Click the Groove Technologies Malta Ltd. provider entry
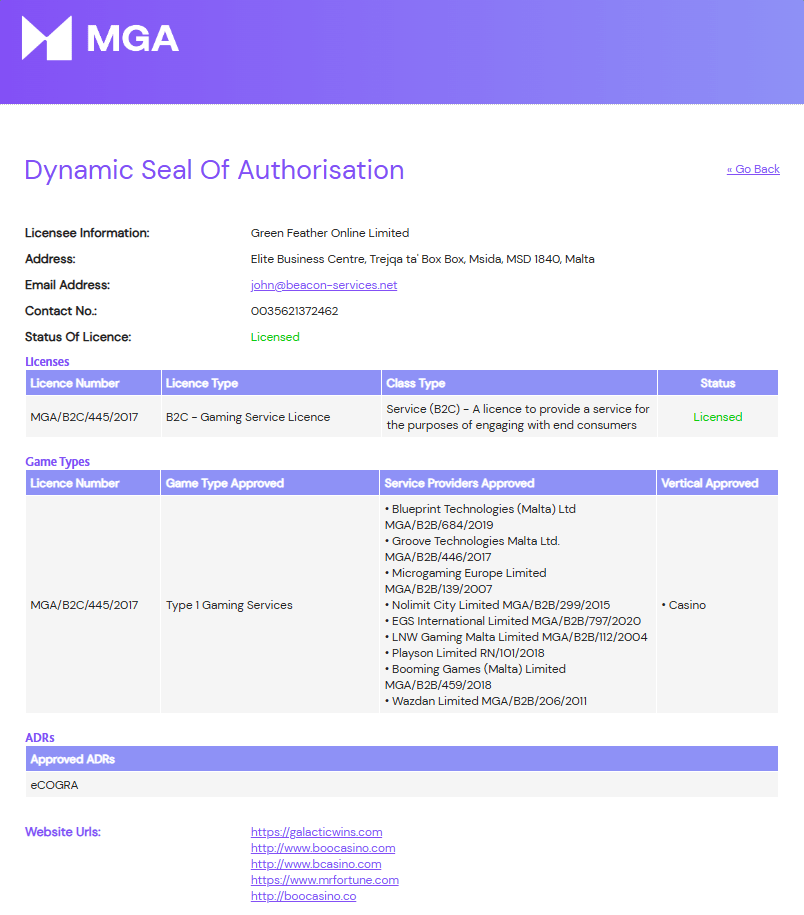The image size is (804, 915). tap(472, 549)
